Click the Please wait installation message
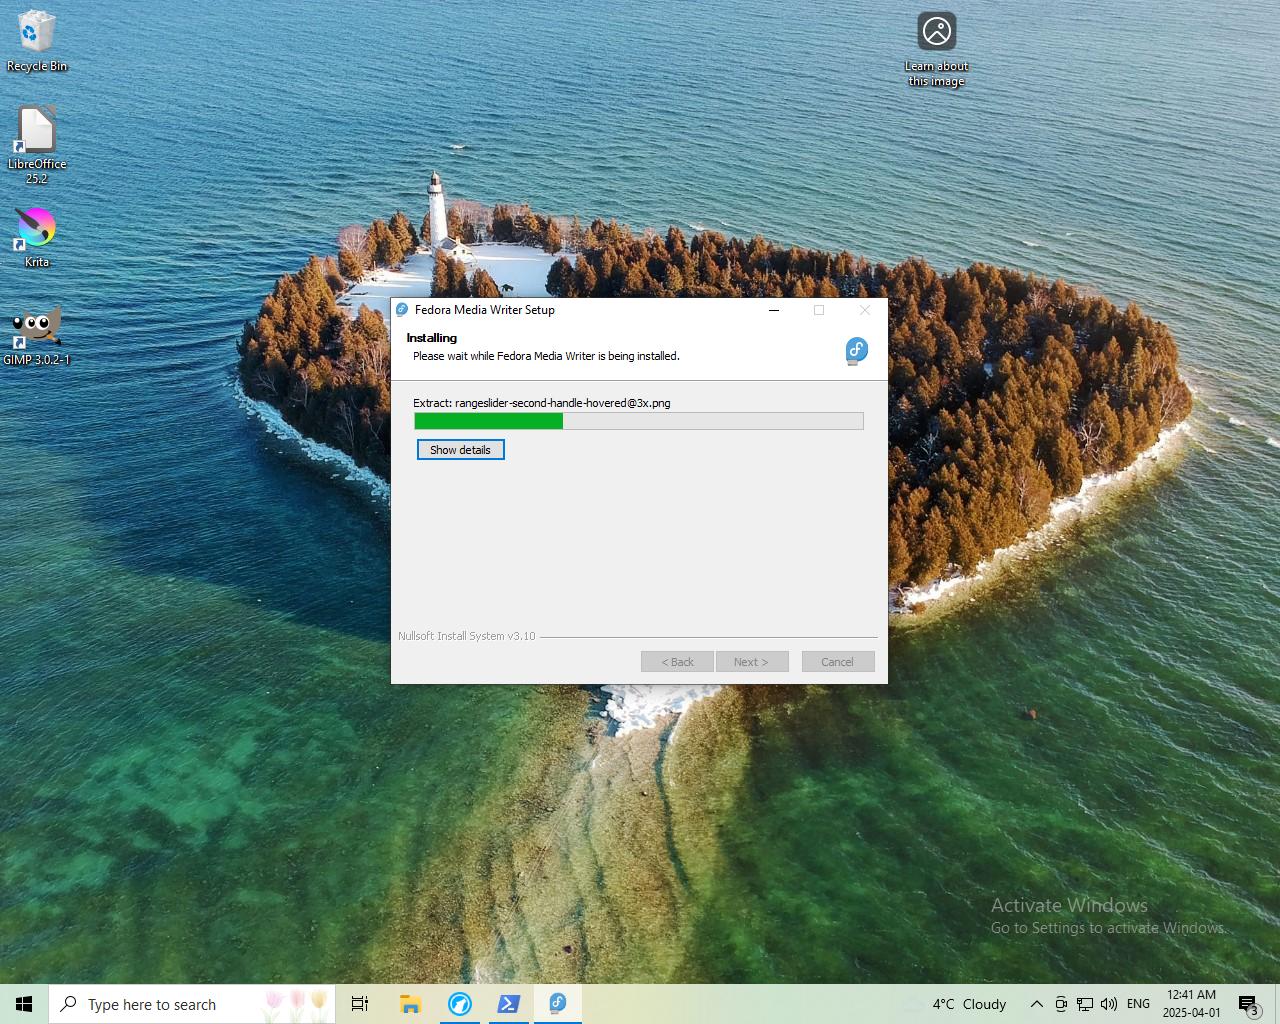The height and width of the screenshot is (1024, 1280). pos(546,356)
